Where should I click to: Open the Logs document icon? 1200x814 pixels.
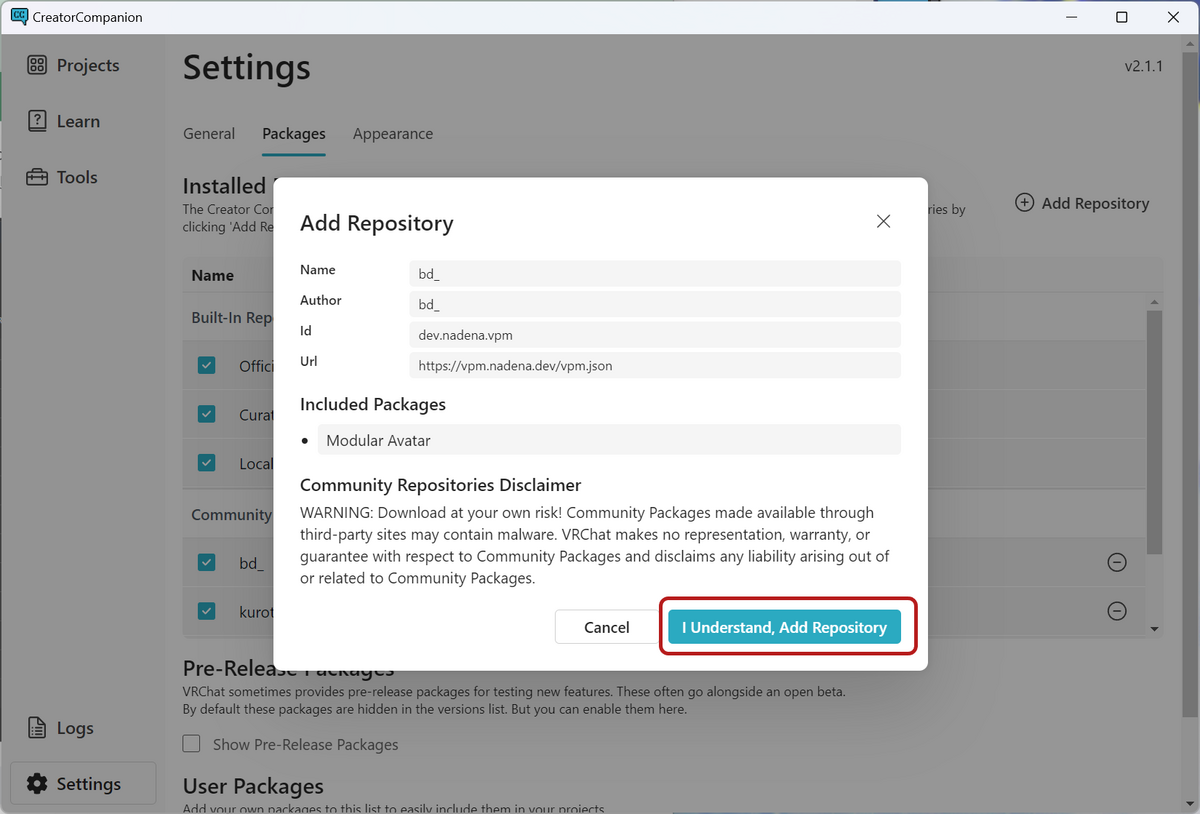coord(37,728)
